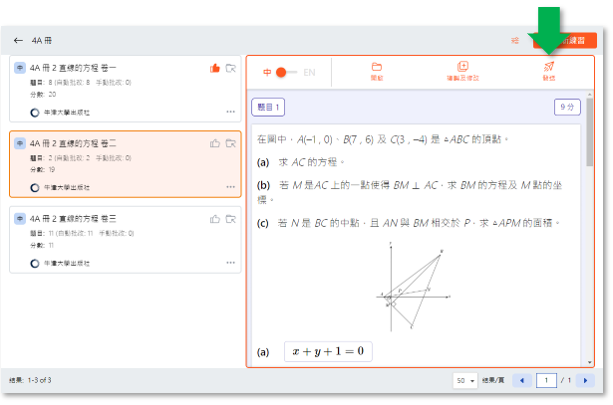Screen dimensions: 613x405
Task: Toggle bookmark flag on 卷一 card
Action: [x=231, y=68]
